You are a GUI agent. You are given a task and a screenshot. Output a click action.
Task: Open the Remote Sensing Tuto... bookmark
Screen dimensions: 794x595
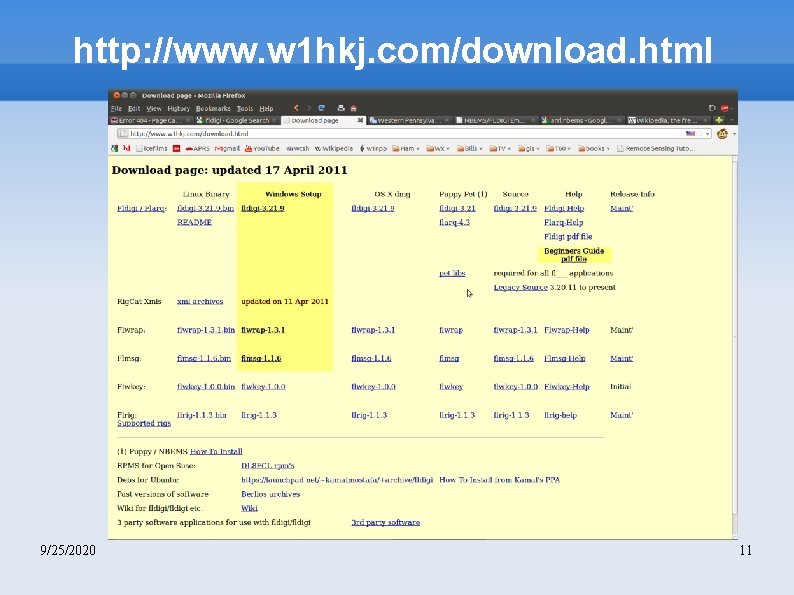(x=656, y=148)
